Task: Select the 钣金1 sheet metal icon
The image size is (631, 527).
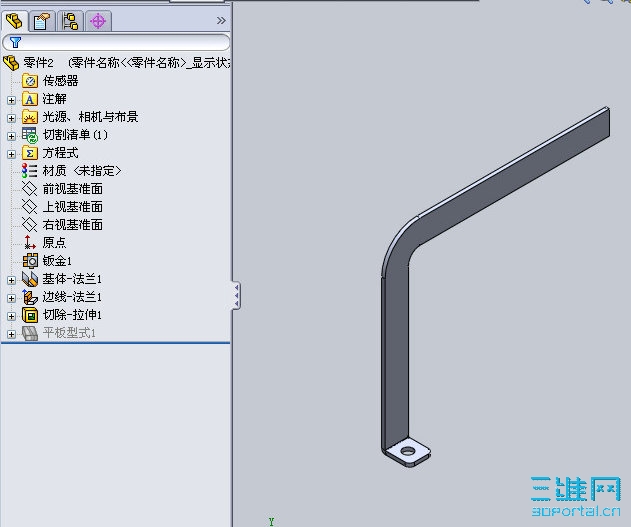Action: [x=30, y=261]
